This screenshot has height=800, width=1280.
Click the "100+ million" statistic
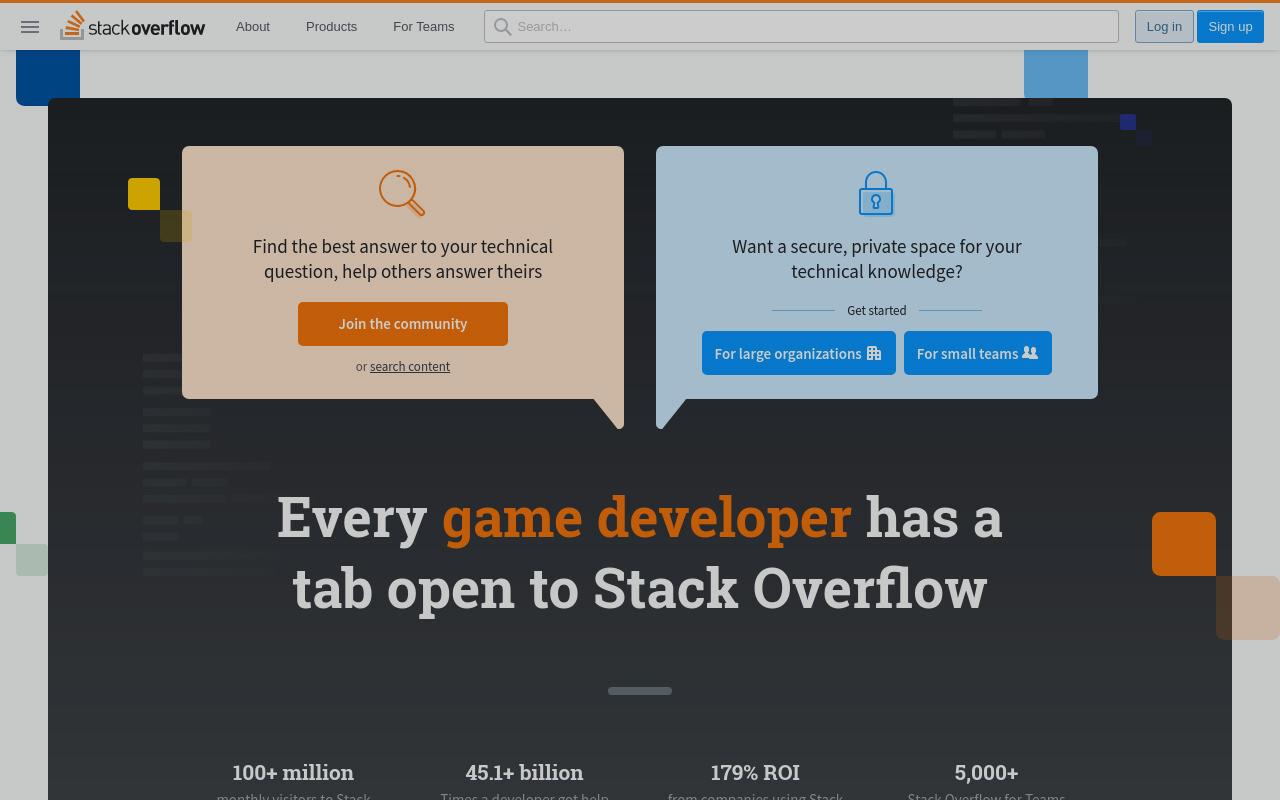(293, 772)
